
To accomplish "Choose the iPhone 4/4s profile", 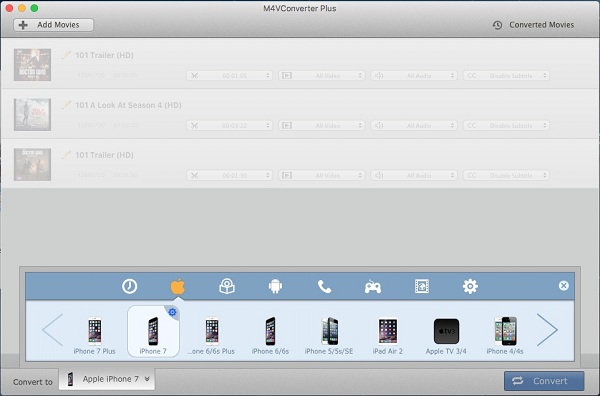I will 505,335.
